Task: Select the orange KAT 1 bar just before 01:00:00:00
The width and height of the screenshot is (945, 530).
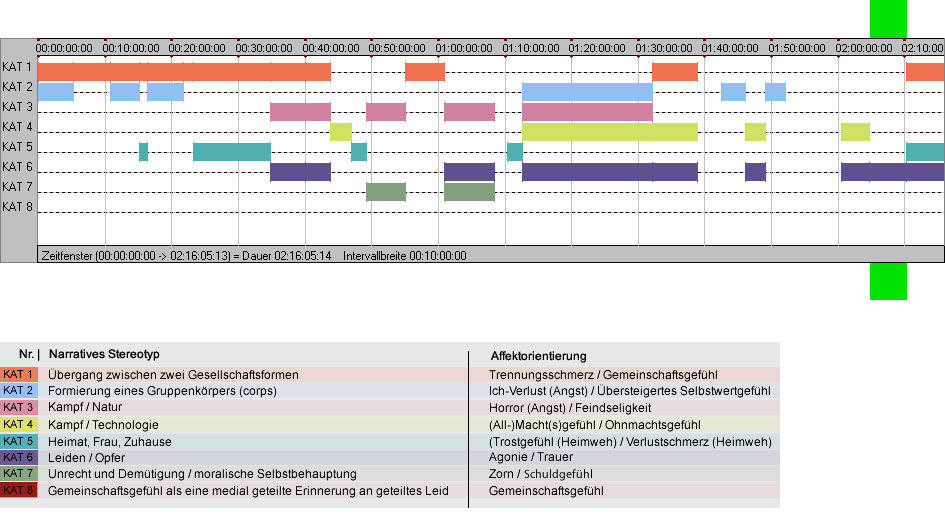Action: (425, 72)
